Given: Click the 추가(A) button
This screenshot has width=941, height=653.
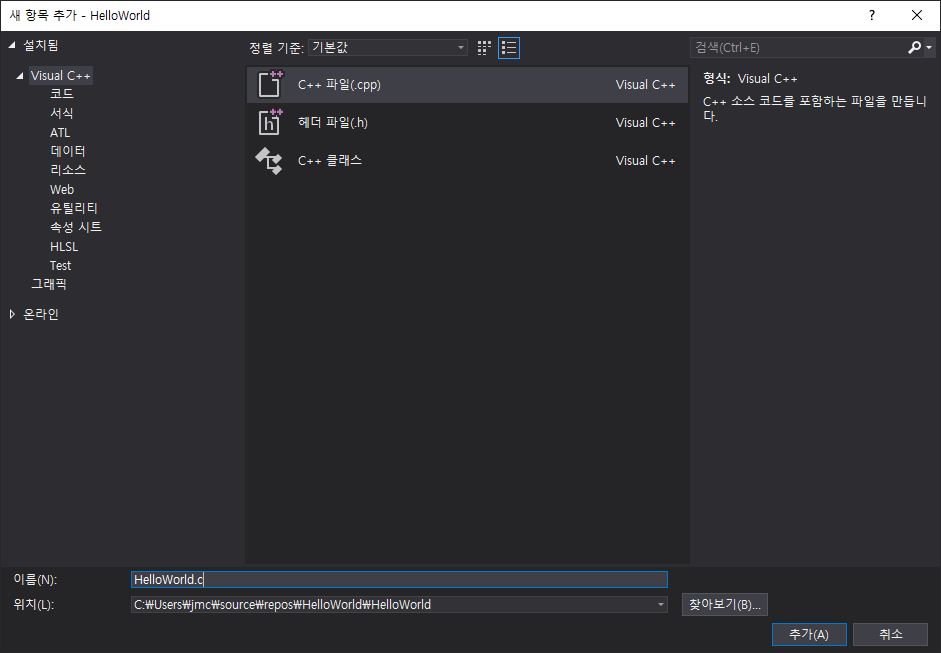Looking at the screenshot, I should (808, 634).
